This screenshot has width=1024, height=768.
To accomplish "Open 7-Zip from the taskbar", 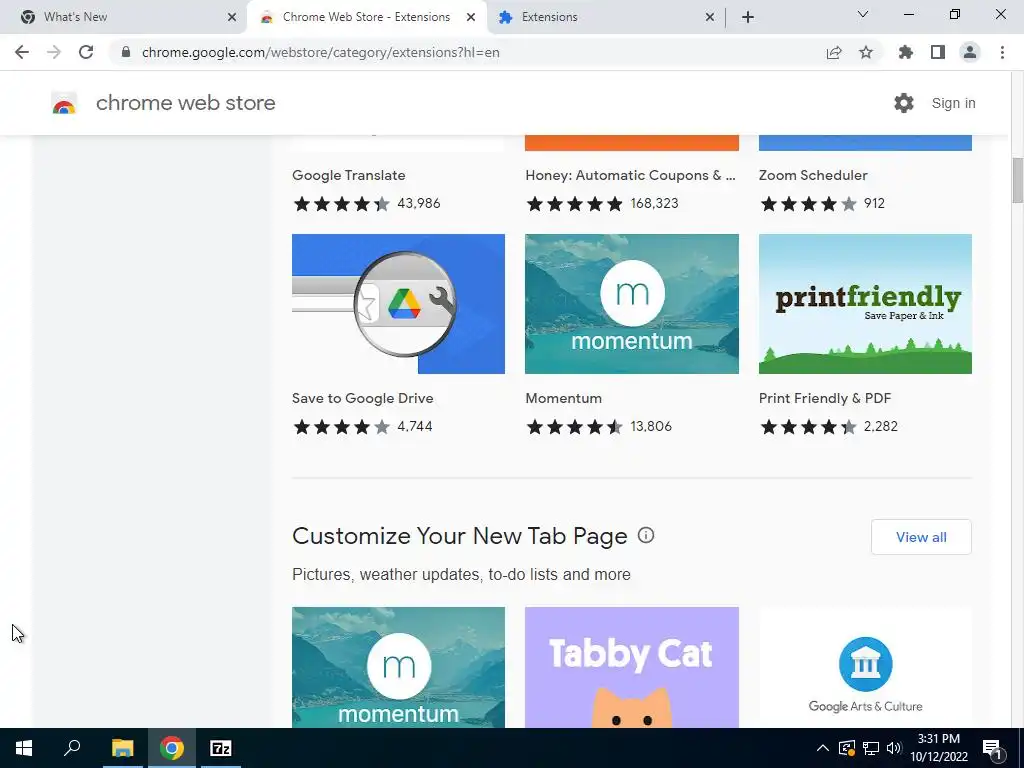I will coord(221,748).
